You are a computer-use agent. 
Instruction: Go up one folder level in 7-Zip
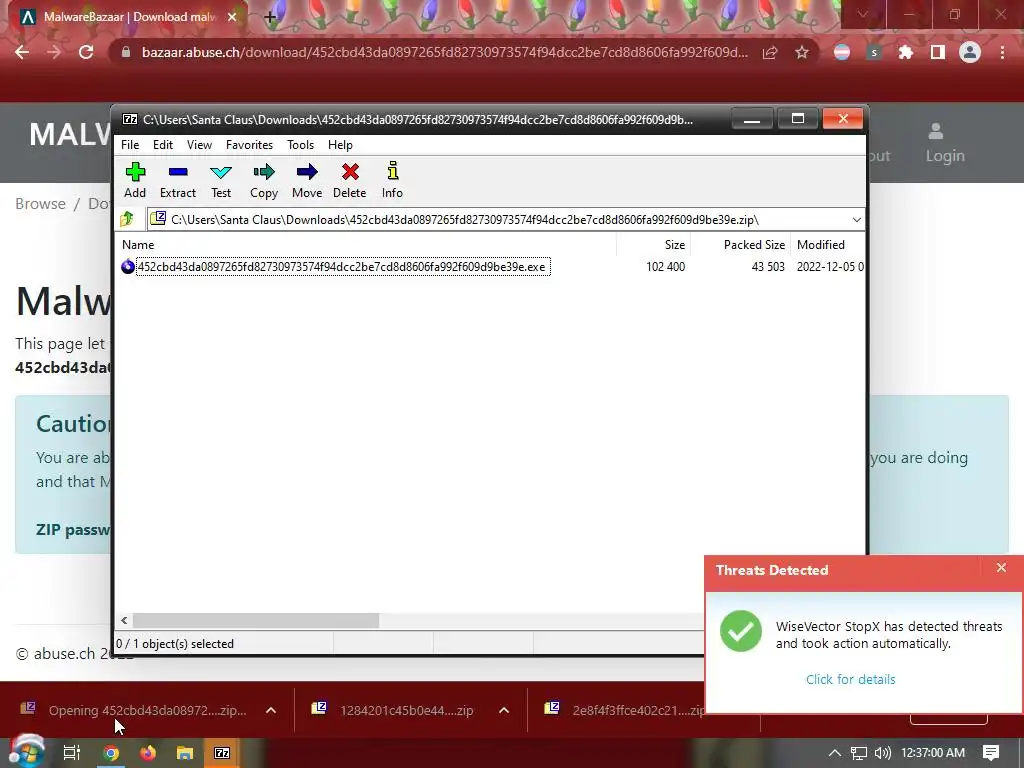[x=127, y=219]
